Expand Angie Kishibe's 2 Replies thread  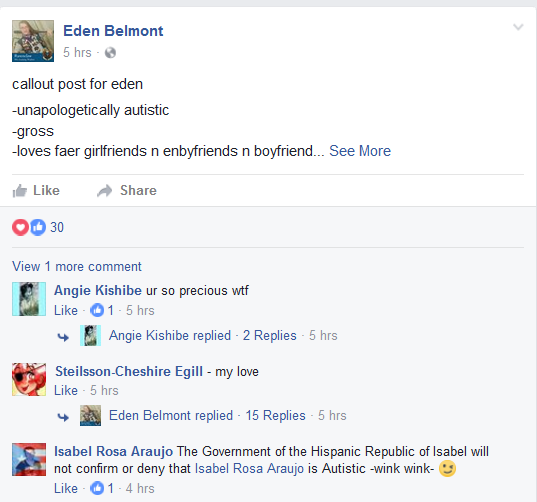pos(270,336)
